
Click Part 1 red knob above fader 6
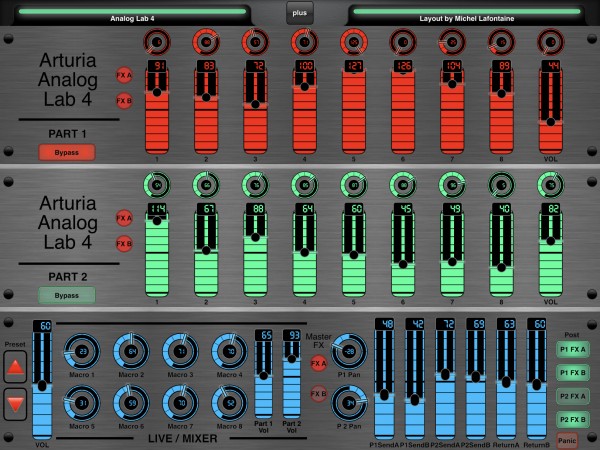(x=403, y=42)
